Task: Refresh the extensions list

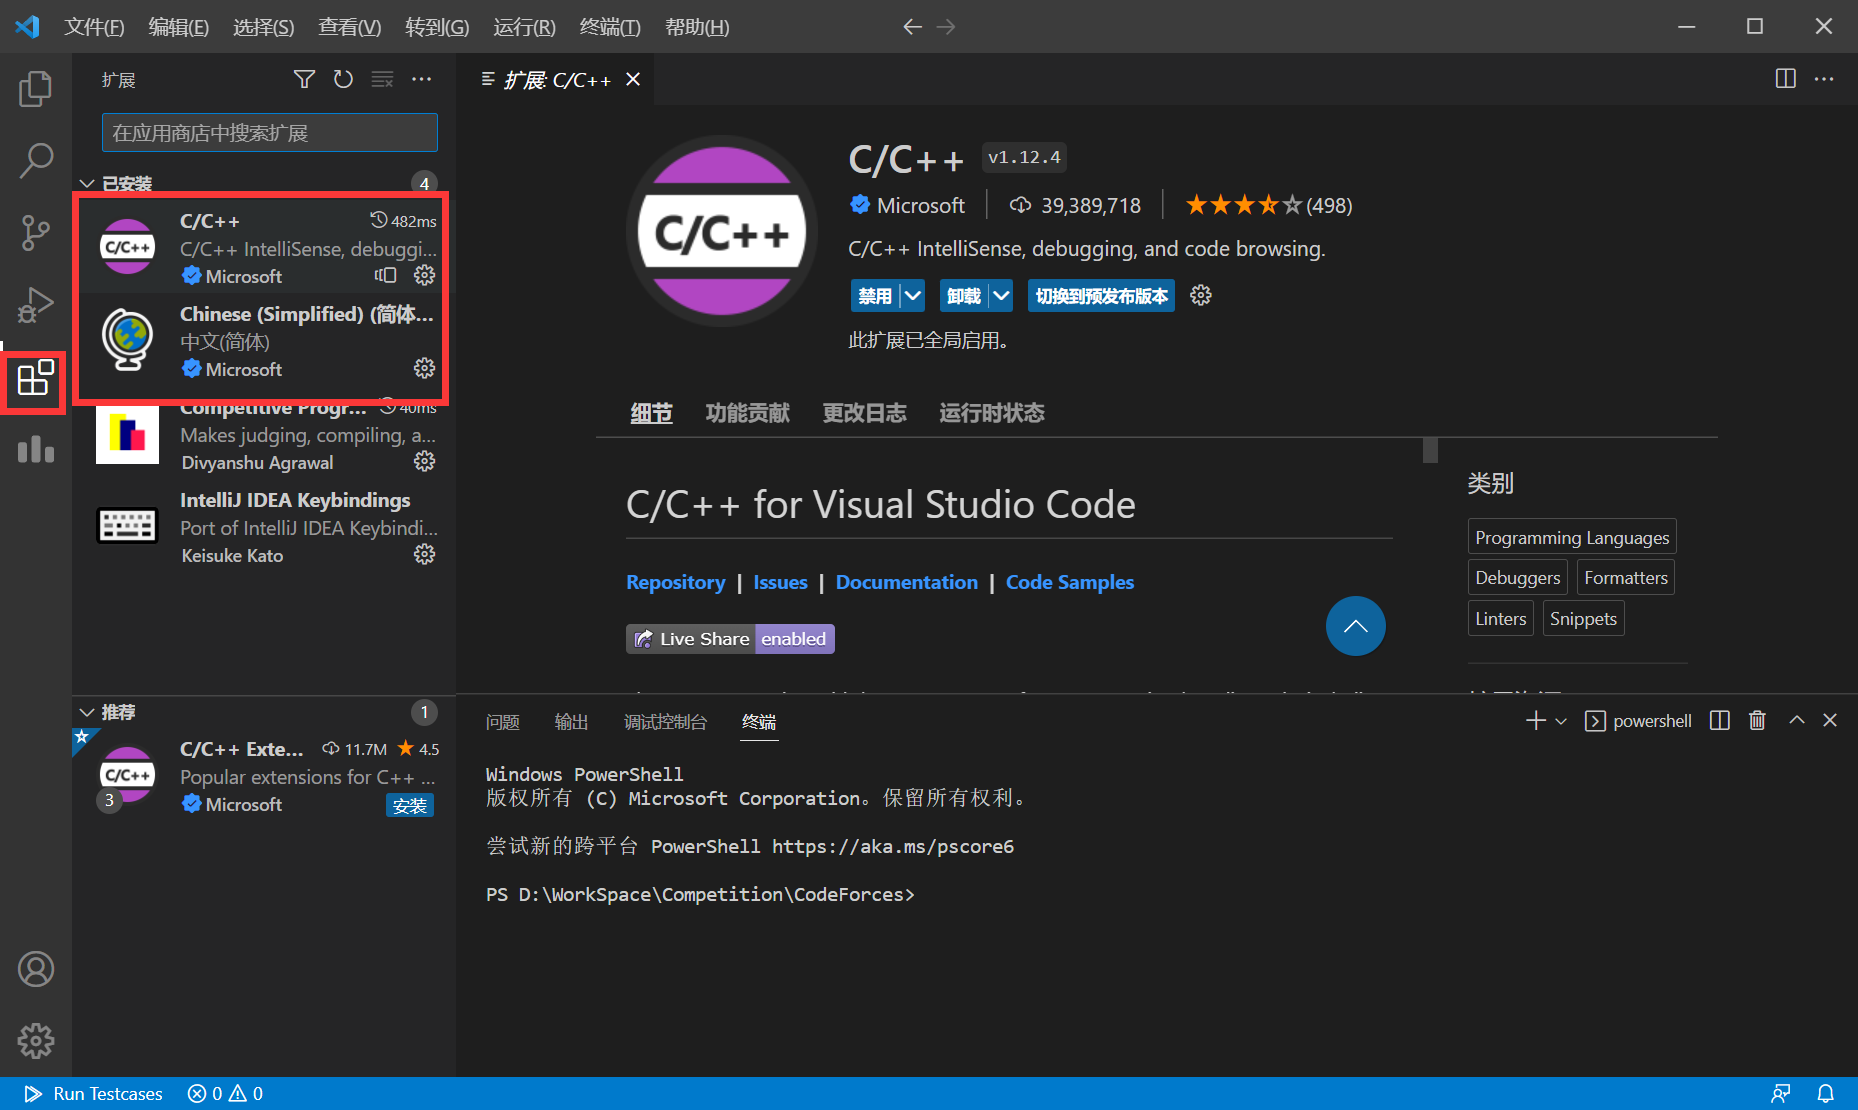Action: (343, 79)
